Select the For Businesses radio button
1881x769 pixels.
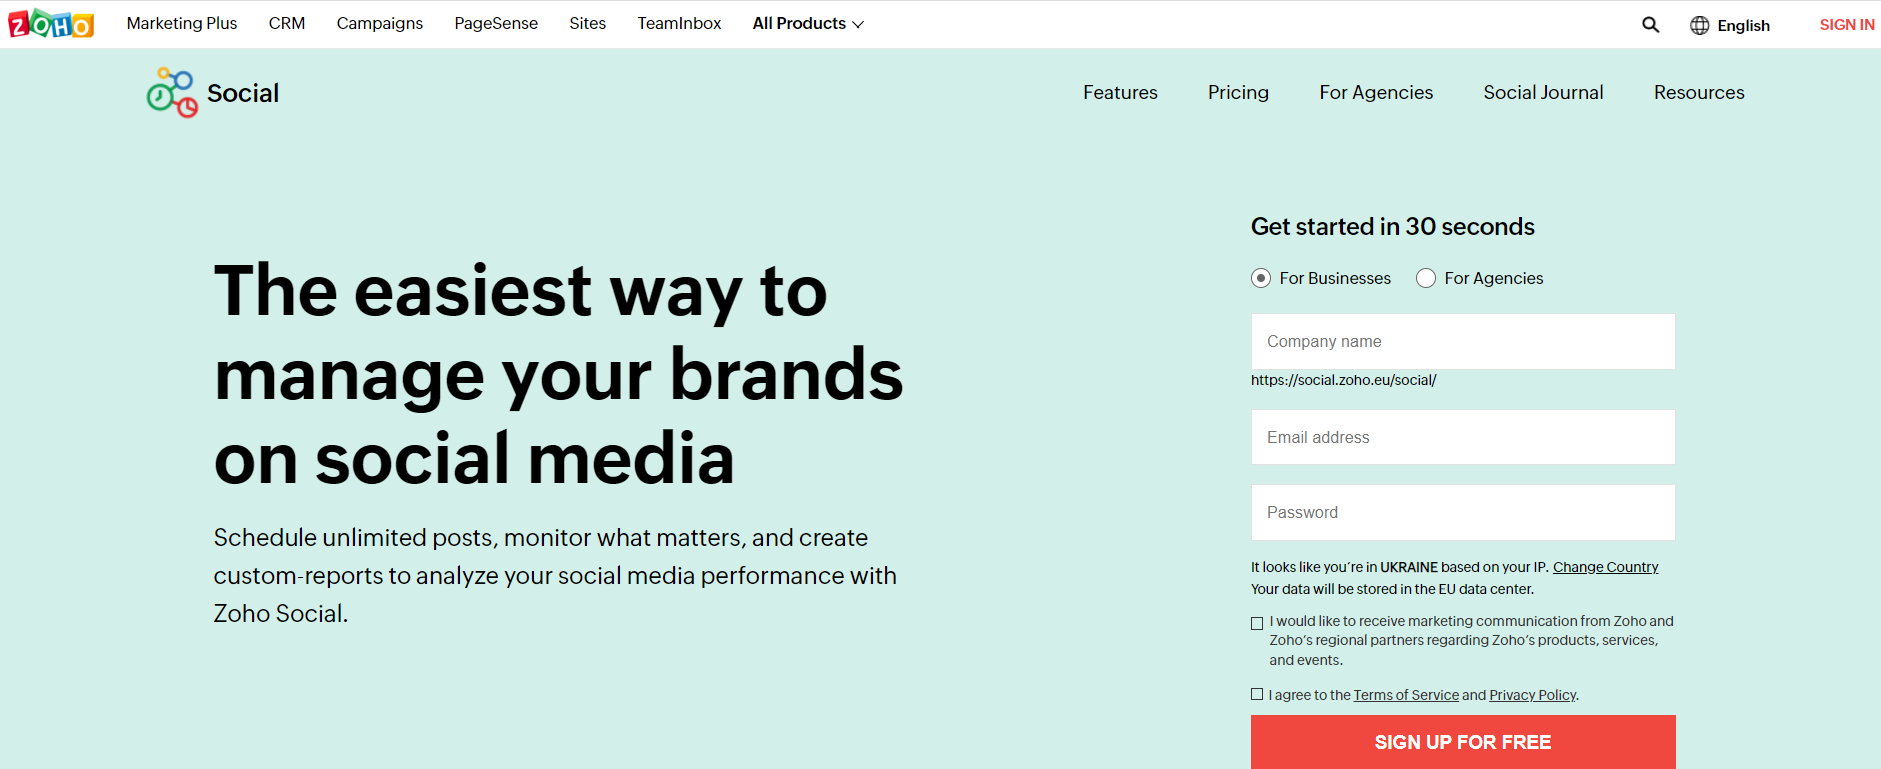[x=1261, y=278]
